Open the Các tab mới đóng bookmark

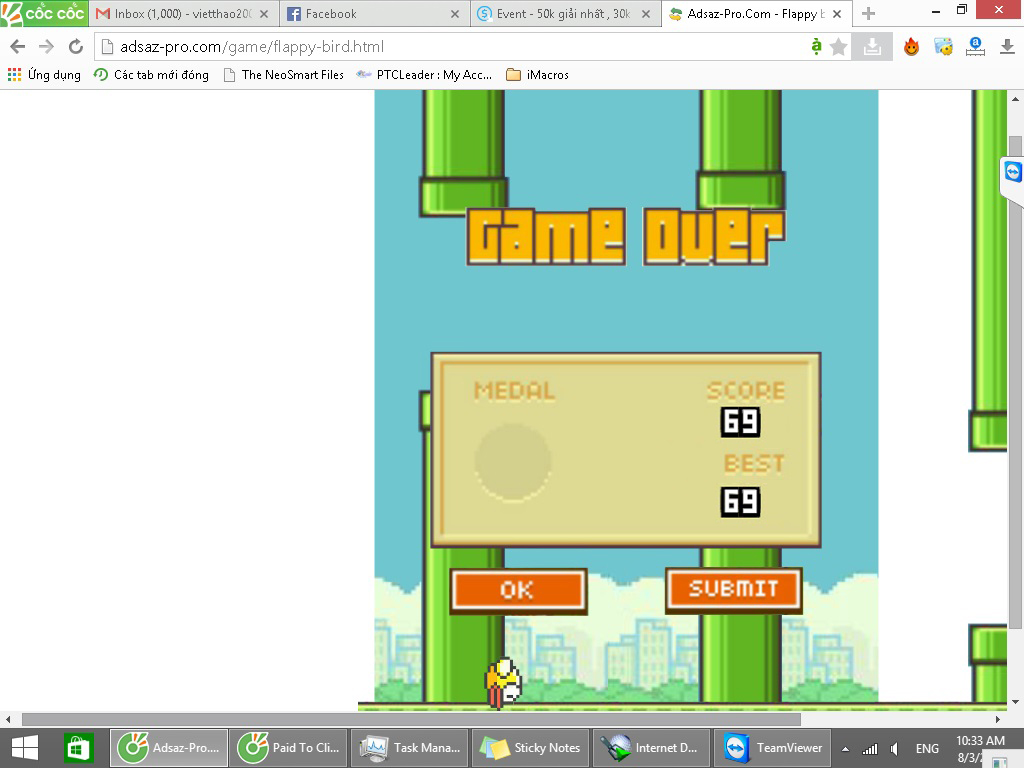point(151,74)
